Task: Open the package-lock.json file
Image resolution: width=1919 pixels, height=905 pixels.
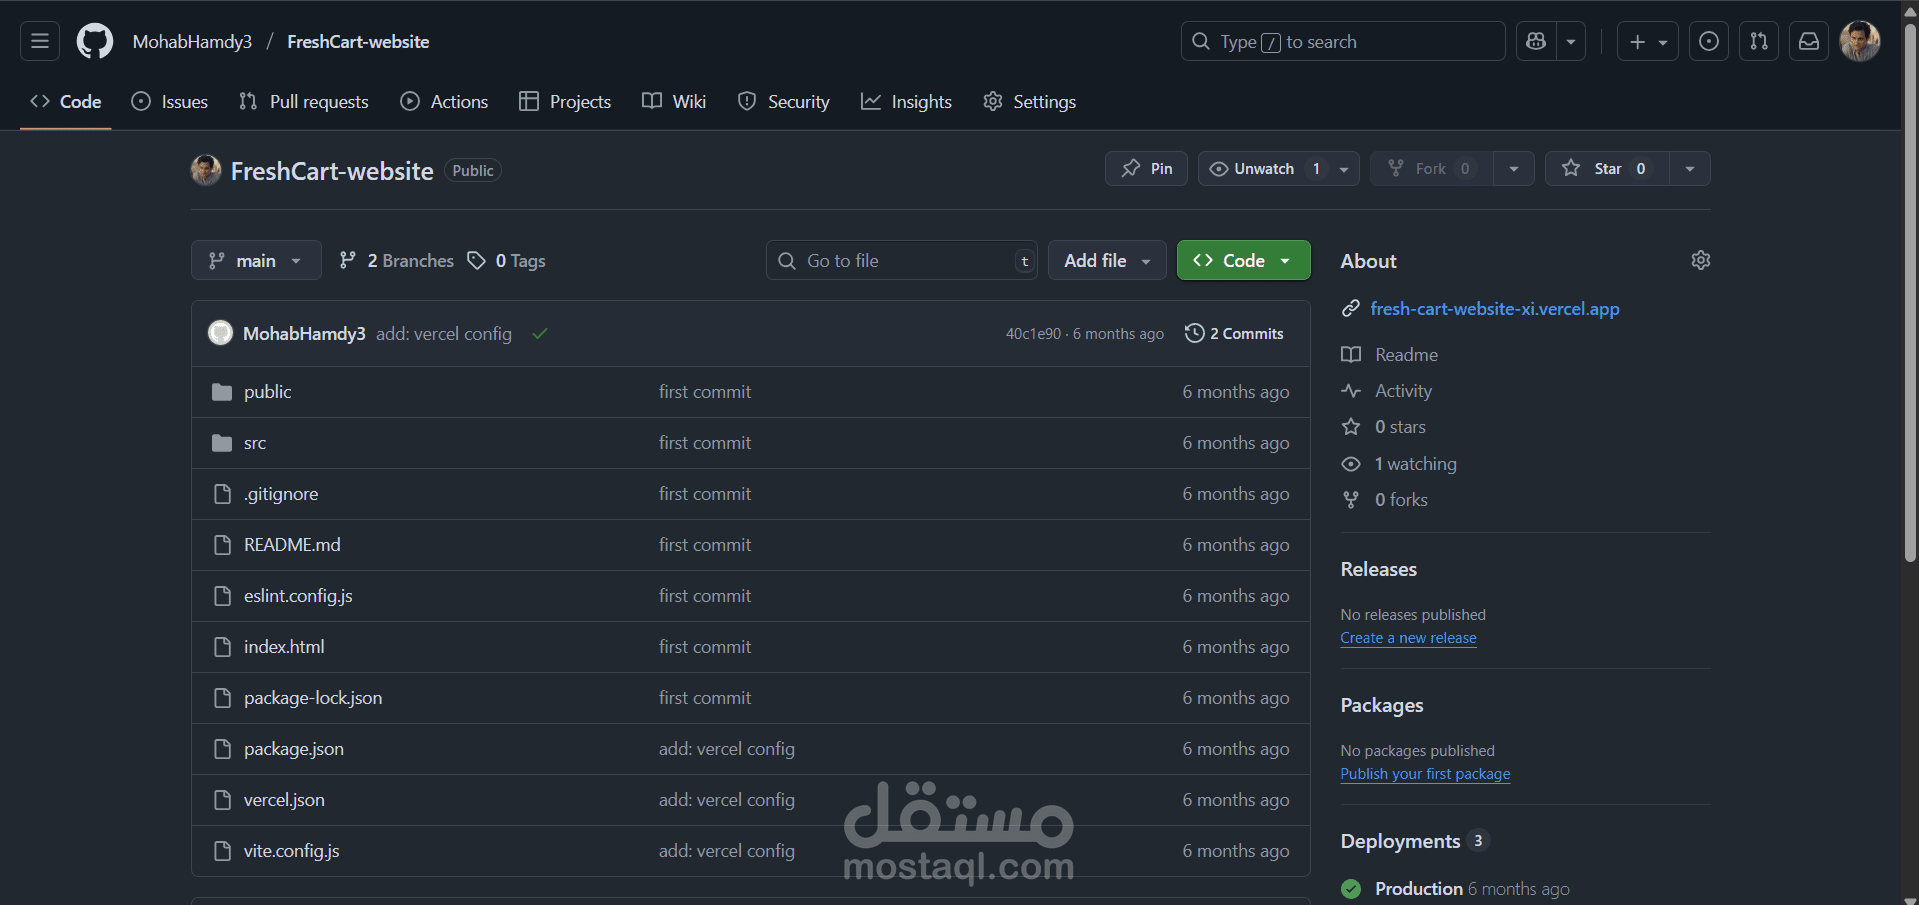Action: 313,698
